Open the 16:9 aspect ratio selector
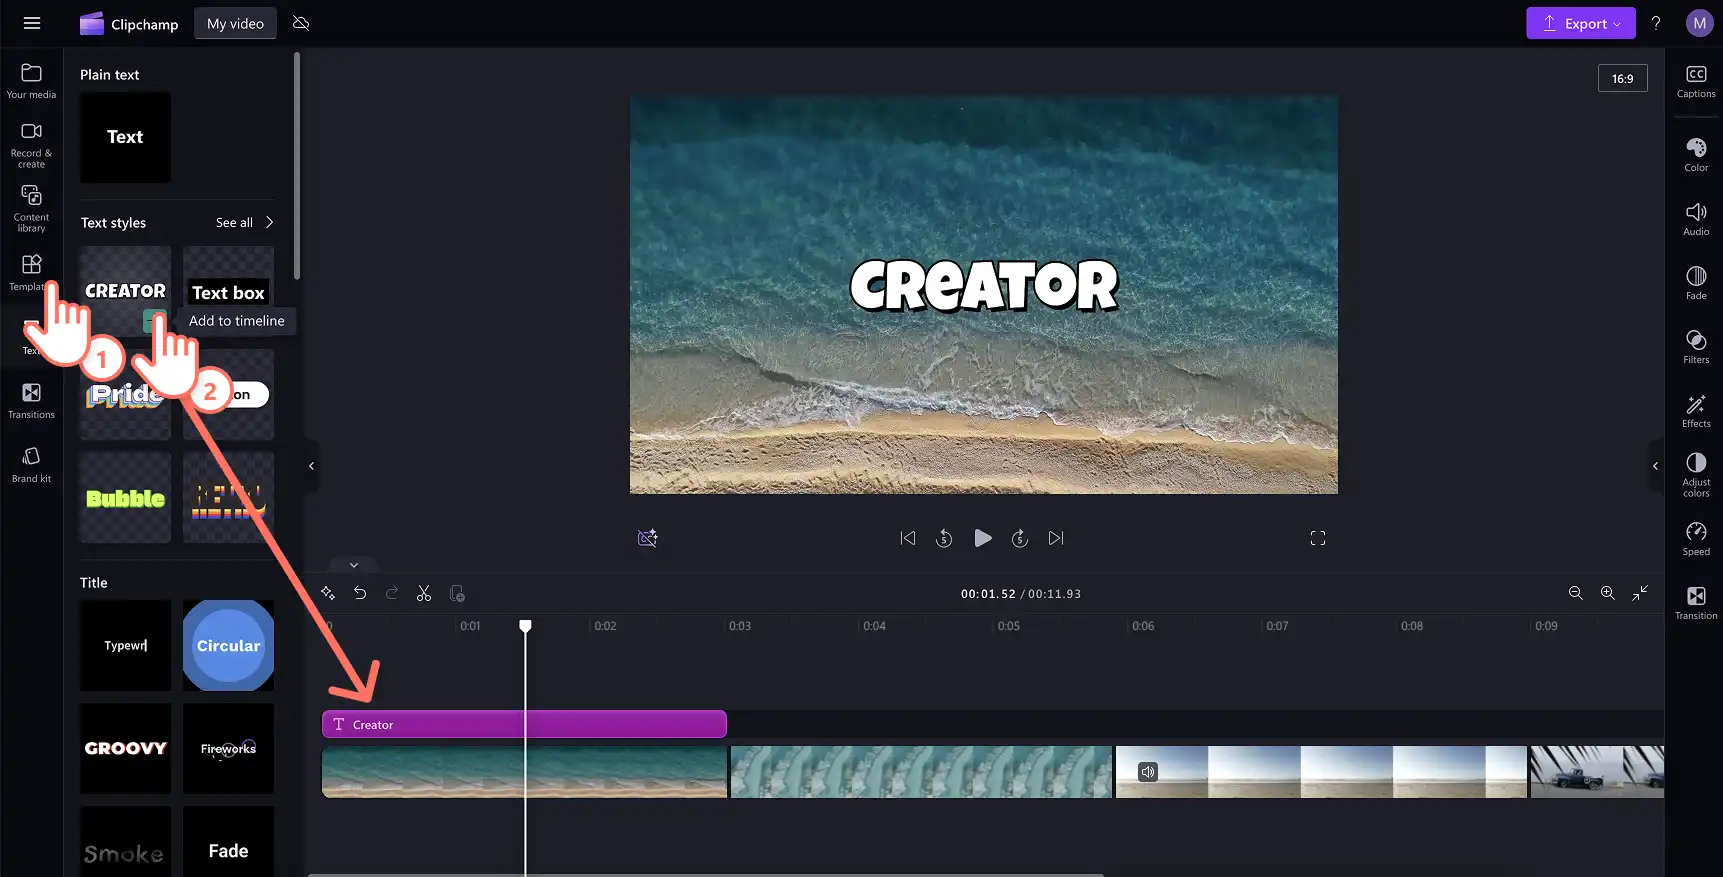Viewport: 1723px width, 877px height. click(x=1622, y=78)
